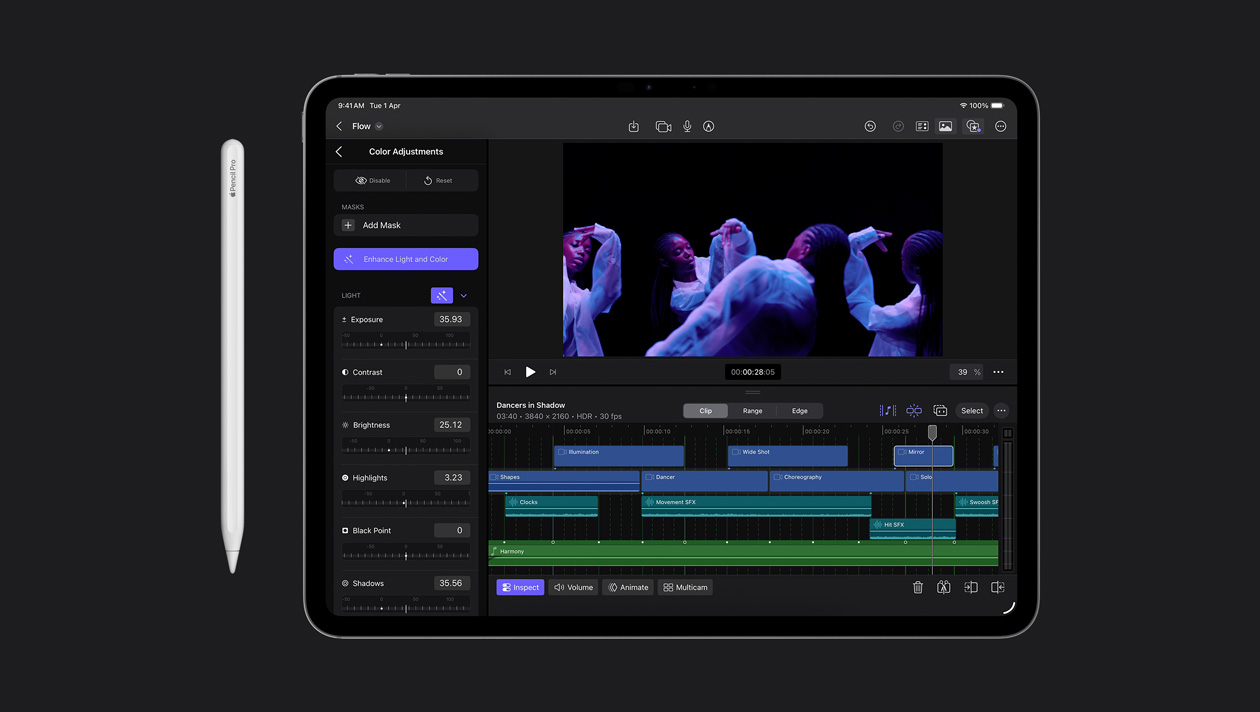This screenshot has width=1260, height=712.
Task: Click the trash icon to delete selected clip
Action: 918,587
